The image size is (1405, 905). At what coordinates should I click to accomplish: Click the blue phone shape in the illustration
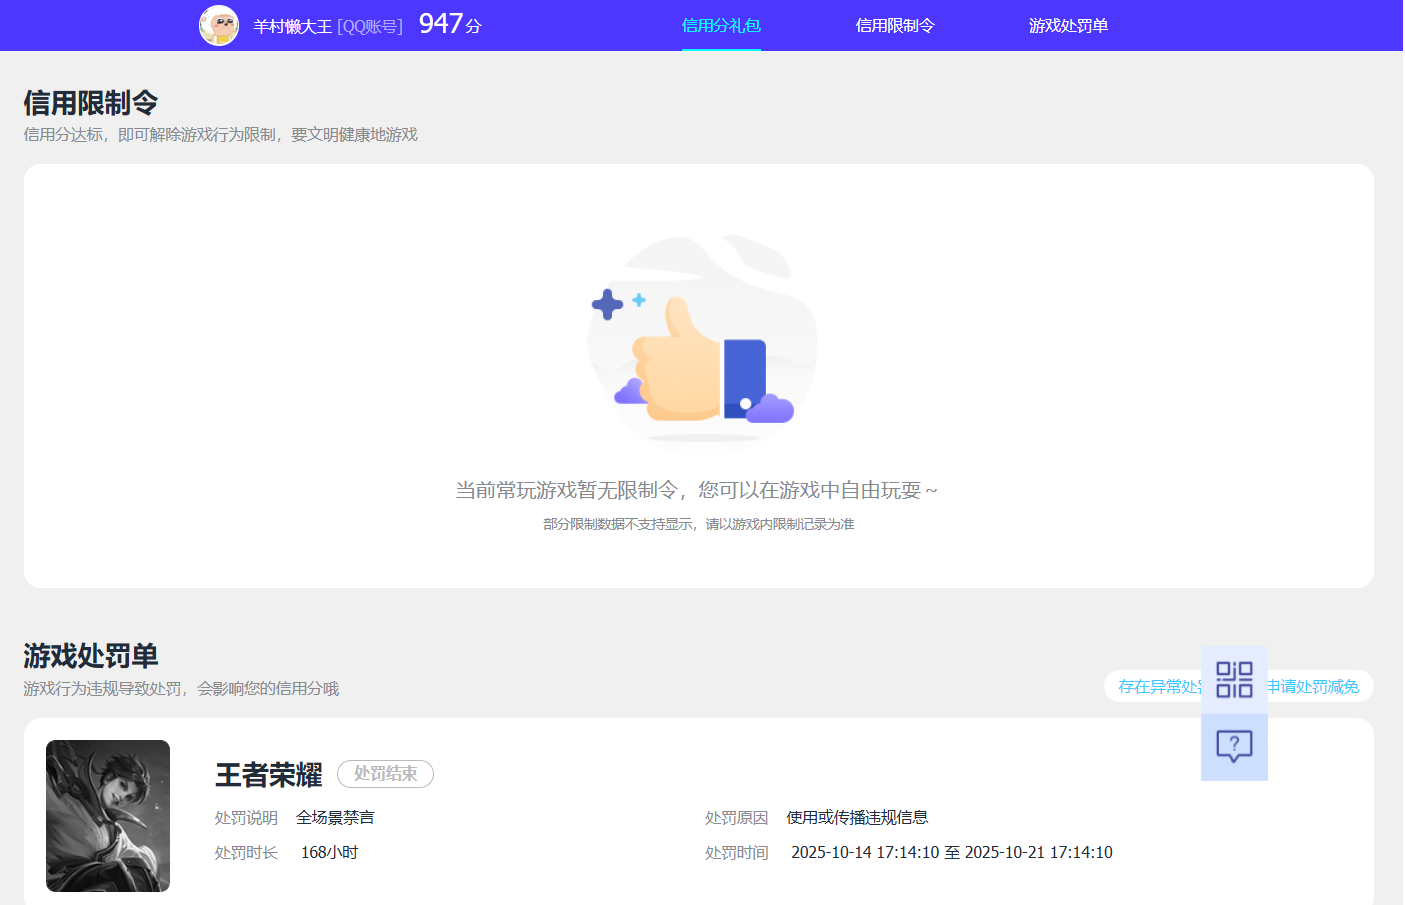pos(744,378)
